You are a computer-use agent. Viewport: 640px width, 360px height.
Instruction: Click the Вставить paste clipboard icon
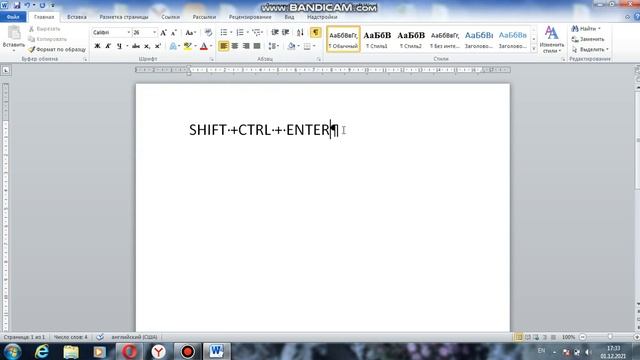click(14, 33)
